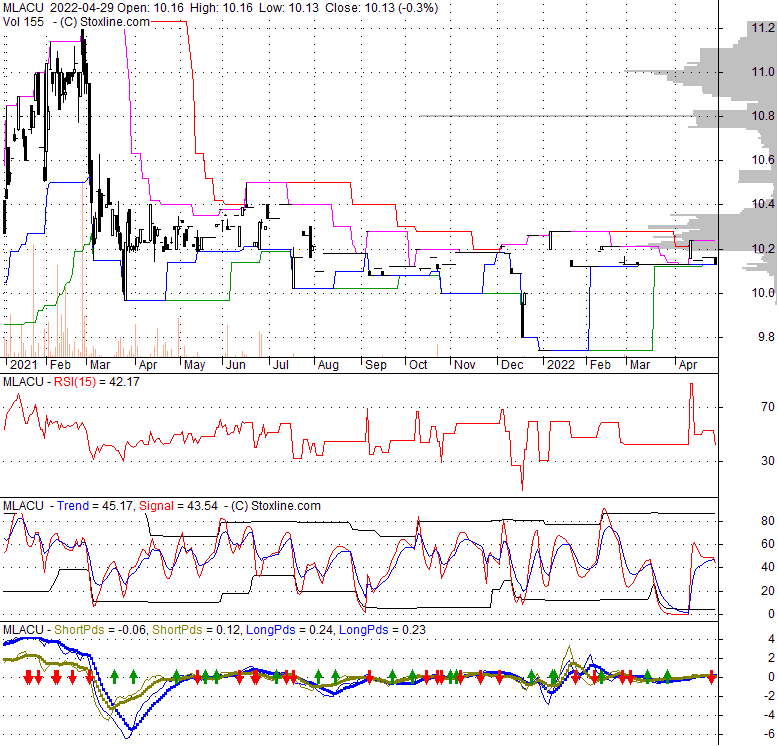Screen dimensions: 778x746
Task: Click the May month label on time axis
Action: coord(194,365)
